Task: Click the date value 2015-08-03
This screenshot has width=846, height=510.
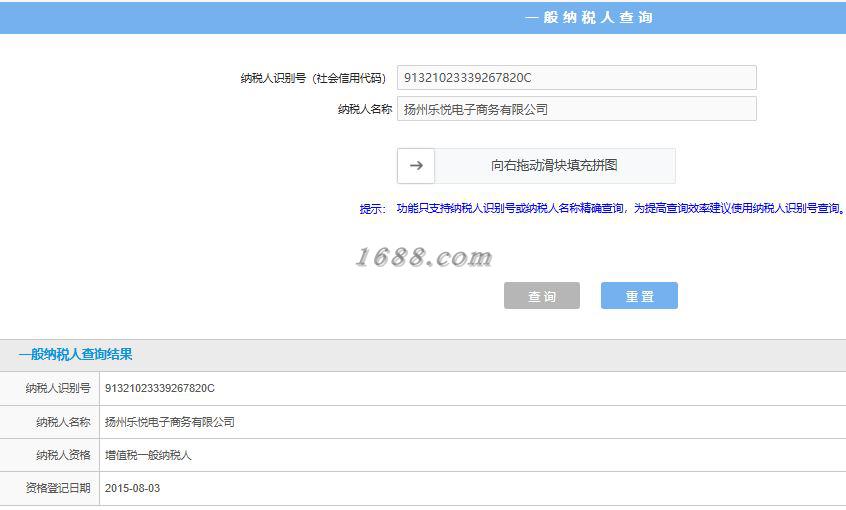Action: pos(132,488)
